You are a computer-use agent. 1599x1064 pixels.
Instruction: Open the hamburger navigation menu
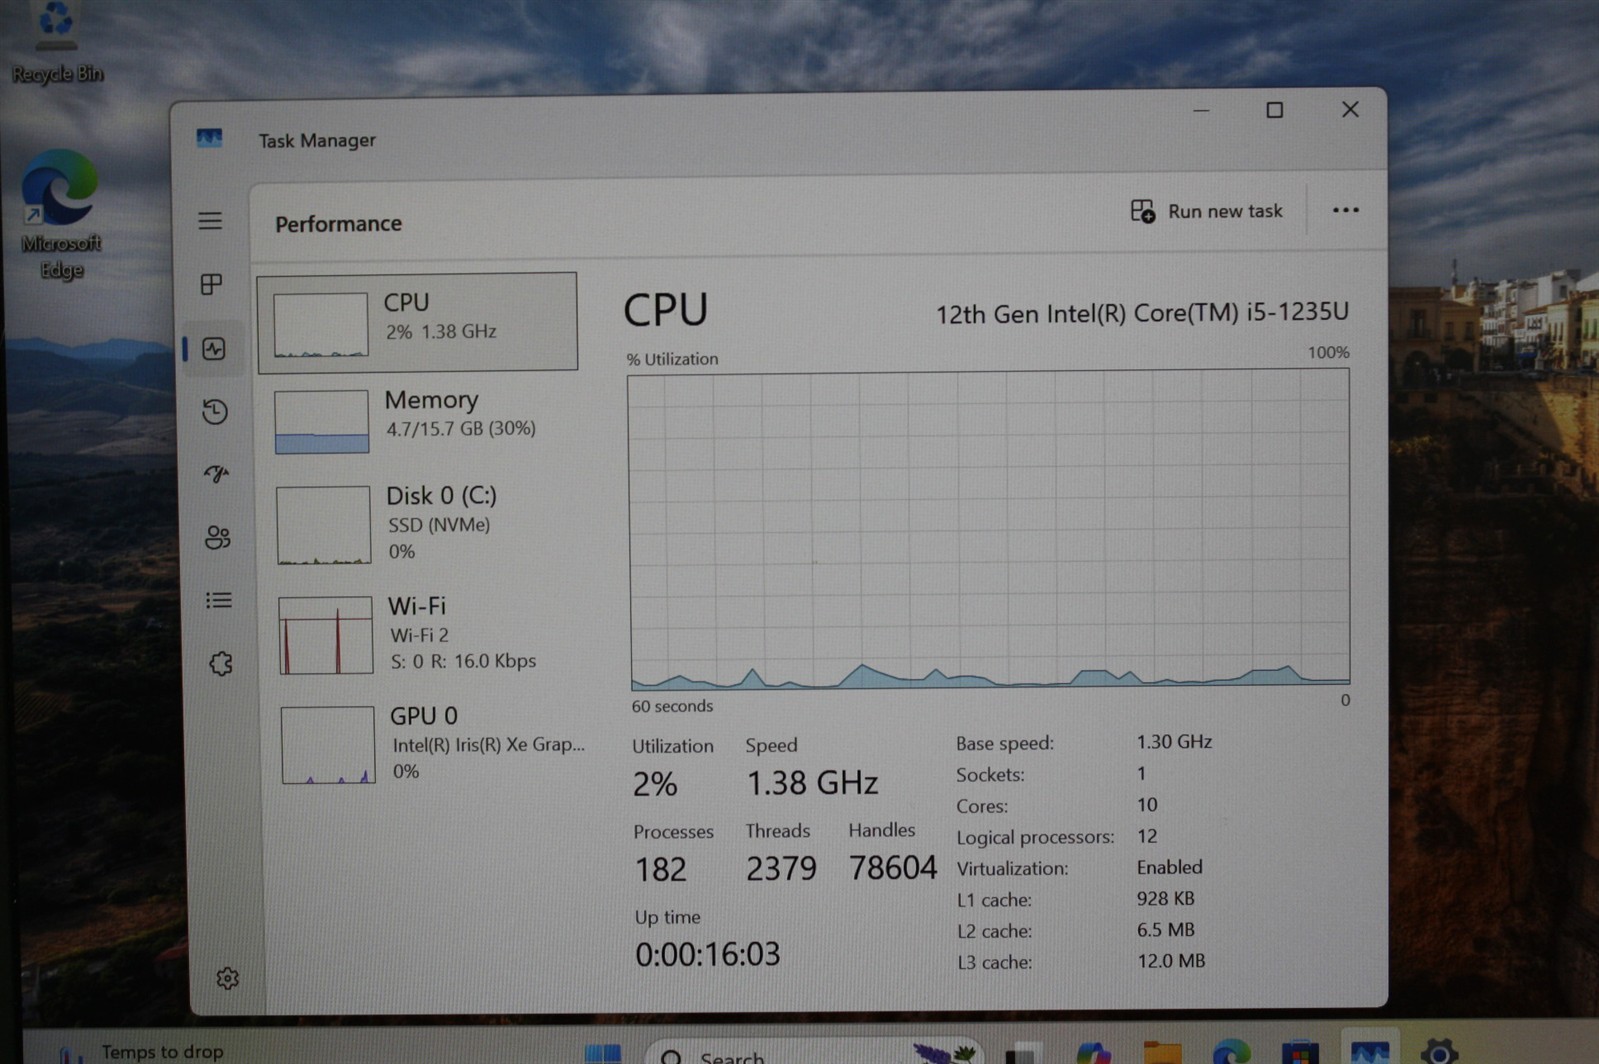210,221
